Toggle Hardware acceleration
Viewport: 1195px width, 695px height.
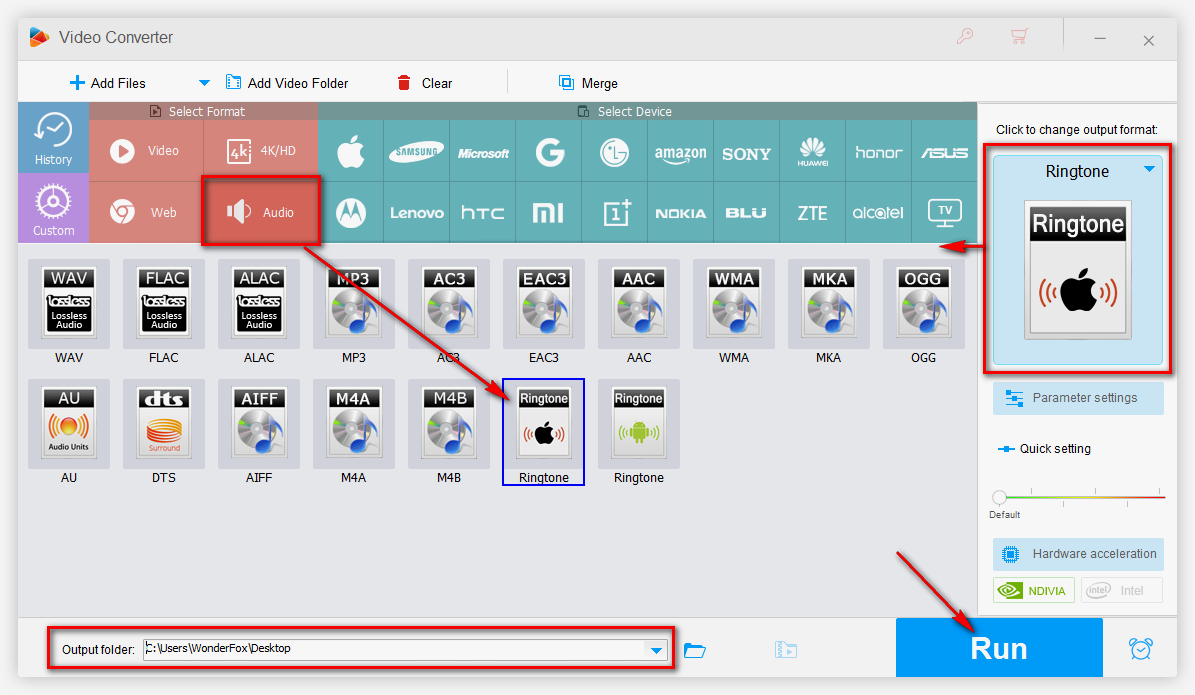point(1078,554)
